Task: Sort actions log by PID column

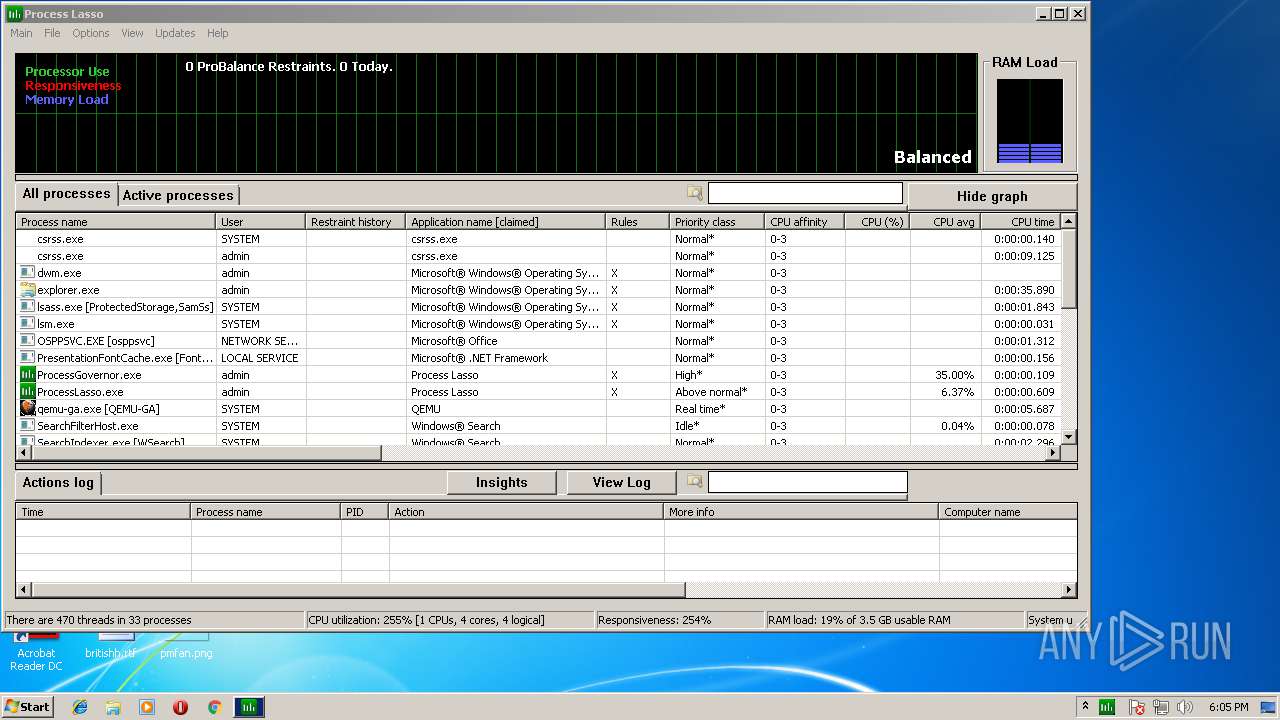Action: (x=365, y=512)
